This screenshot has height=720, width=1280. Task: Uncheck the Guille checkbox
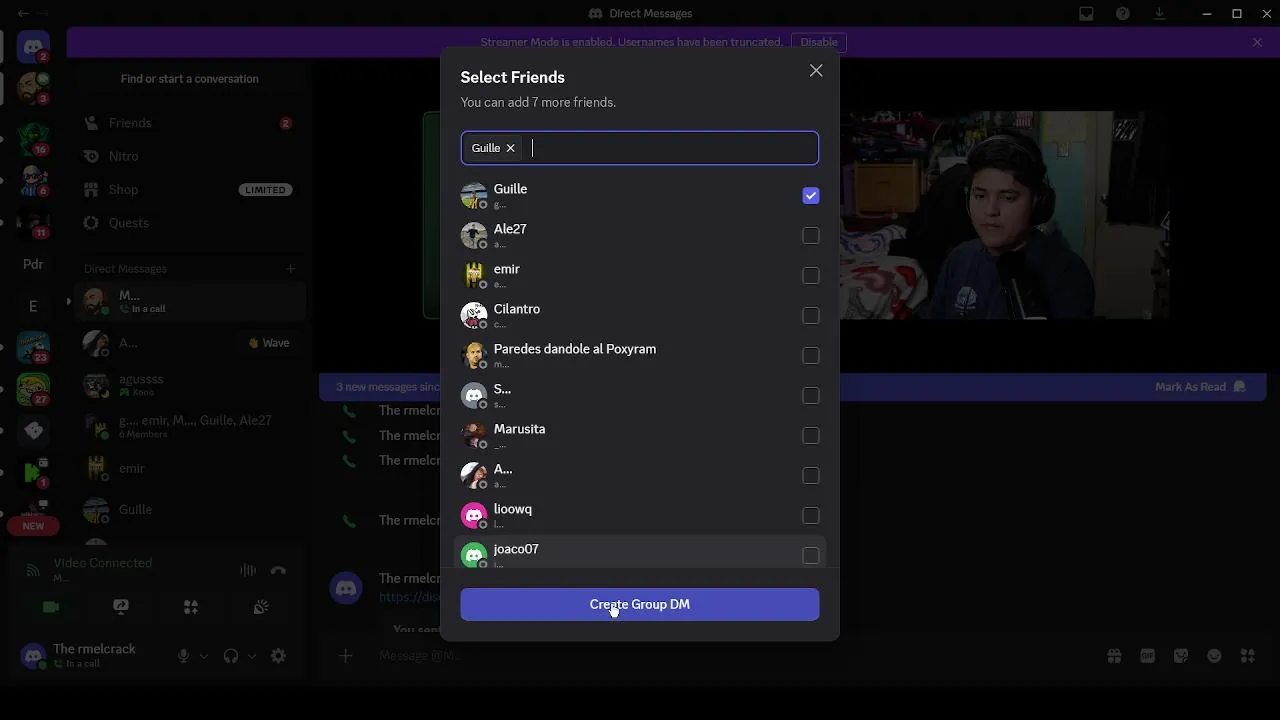click(x=811, y=196)
